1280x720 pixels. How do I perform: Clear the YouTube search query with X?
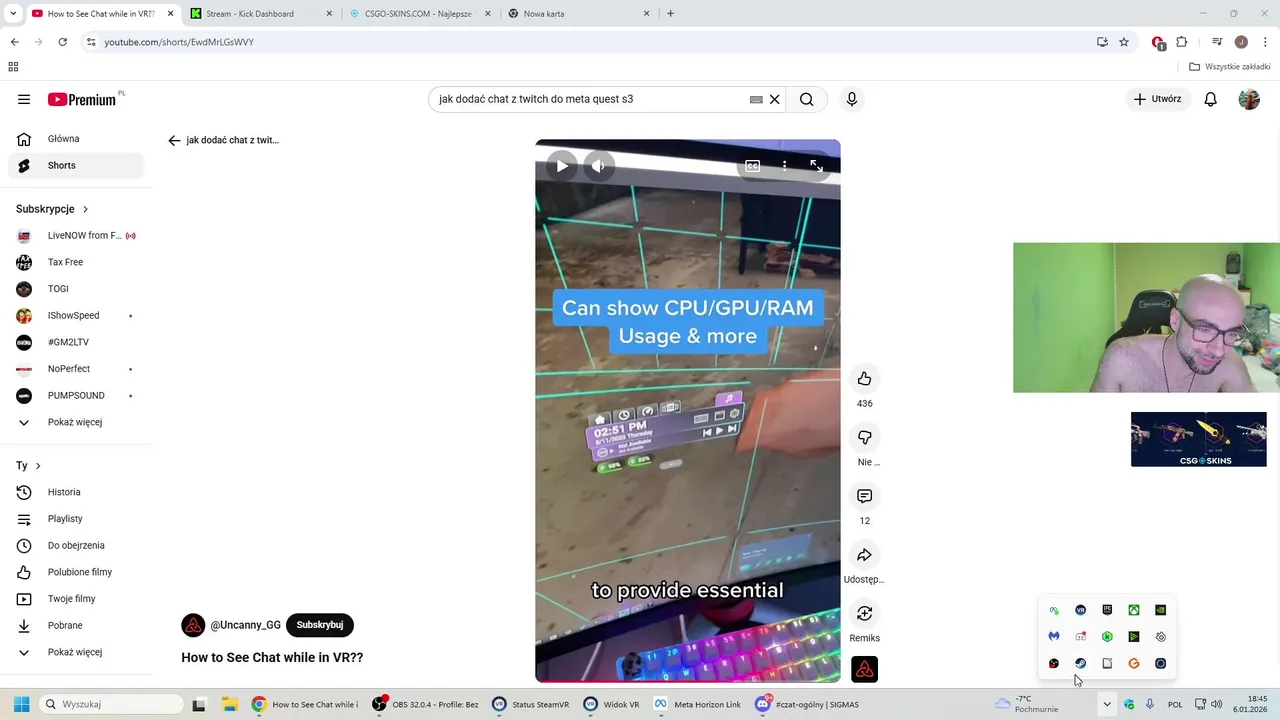click(774, 99)
